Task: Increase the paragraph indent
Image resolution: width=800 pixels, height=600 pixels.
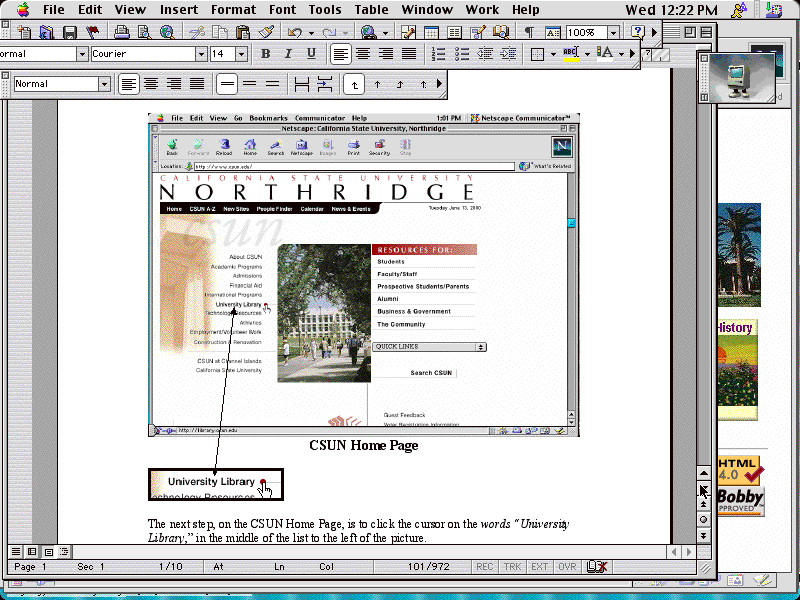Action: 508,54
